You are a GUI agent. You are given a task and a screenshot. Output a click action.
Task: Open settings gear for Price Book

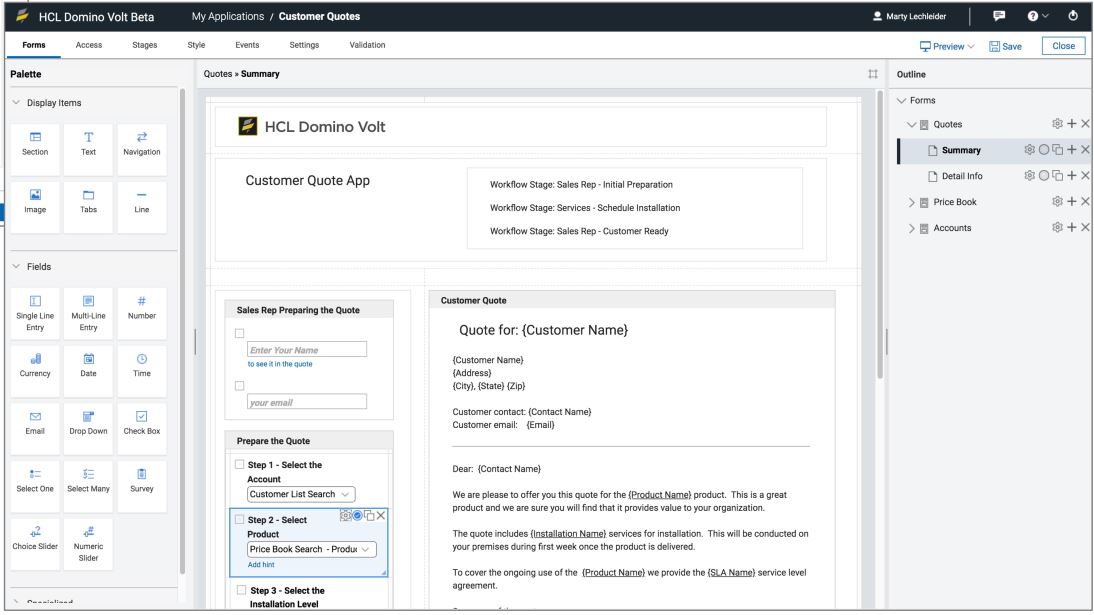click(x=1057, y=201)
